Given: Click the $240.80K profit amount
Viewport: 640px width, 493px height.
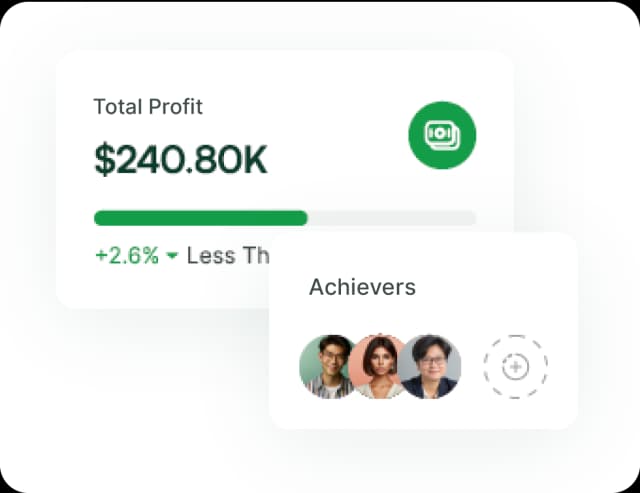Looking at the screenshot, I should point(181,160).
